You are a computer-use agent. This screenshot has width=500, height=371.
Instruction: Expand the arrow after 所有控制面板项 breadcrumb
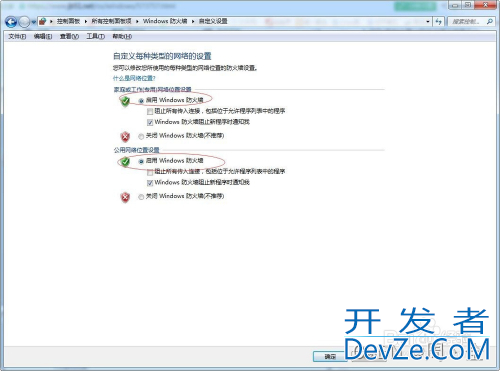coord(137,22)
